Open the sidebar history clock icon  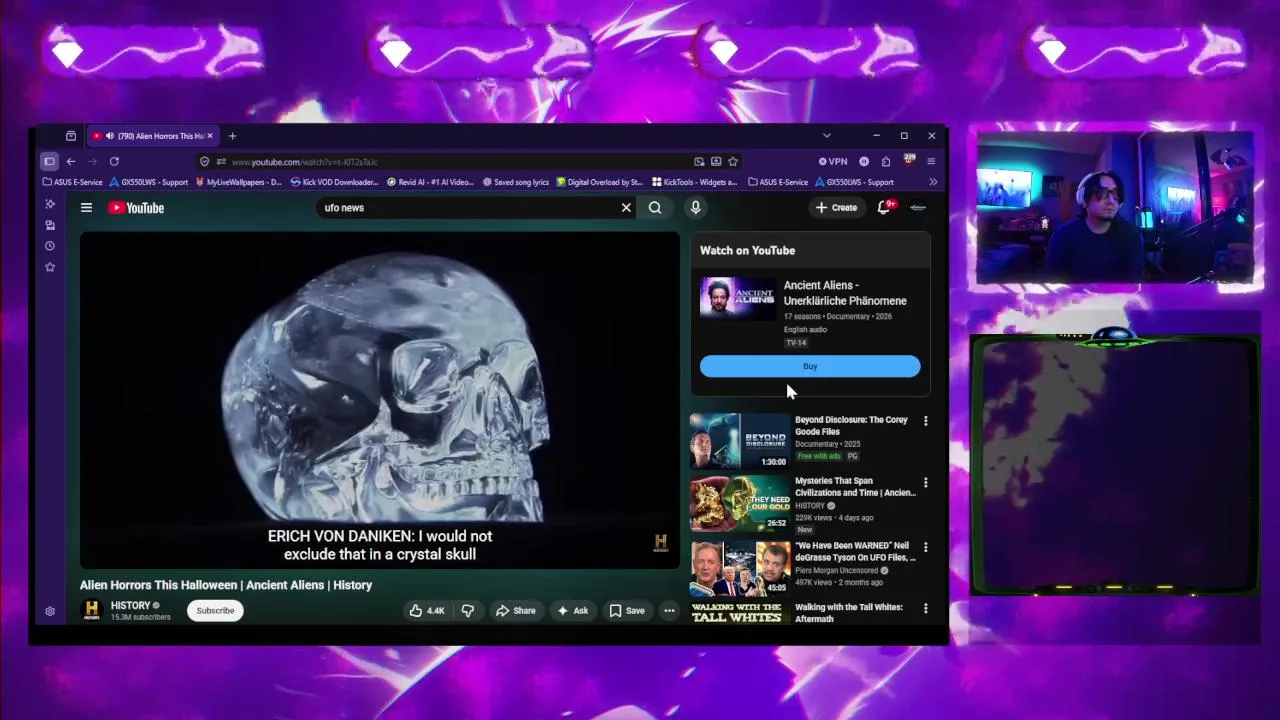coord(50,246)
